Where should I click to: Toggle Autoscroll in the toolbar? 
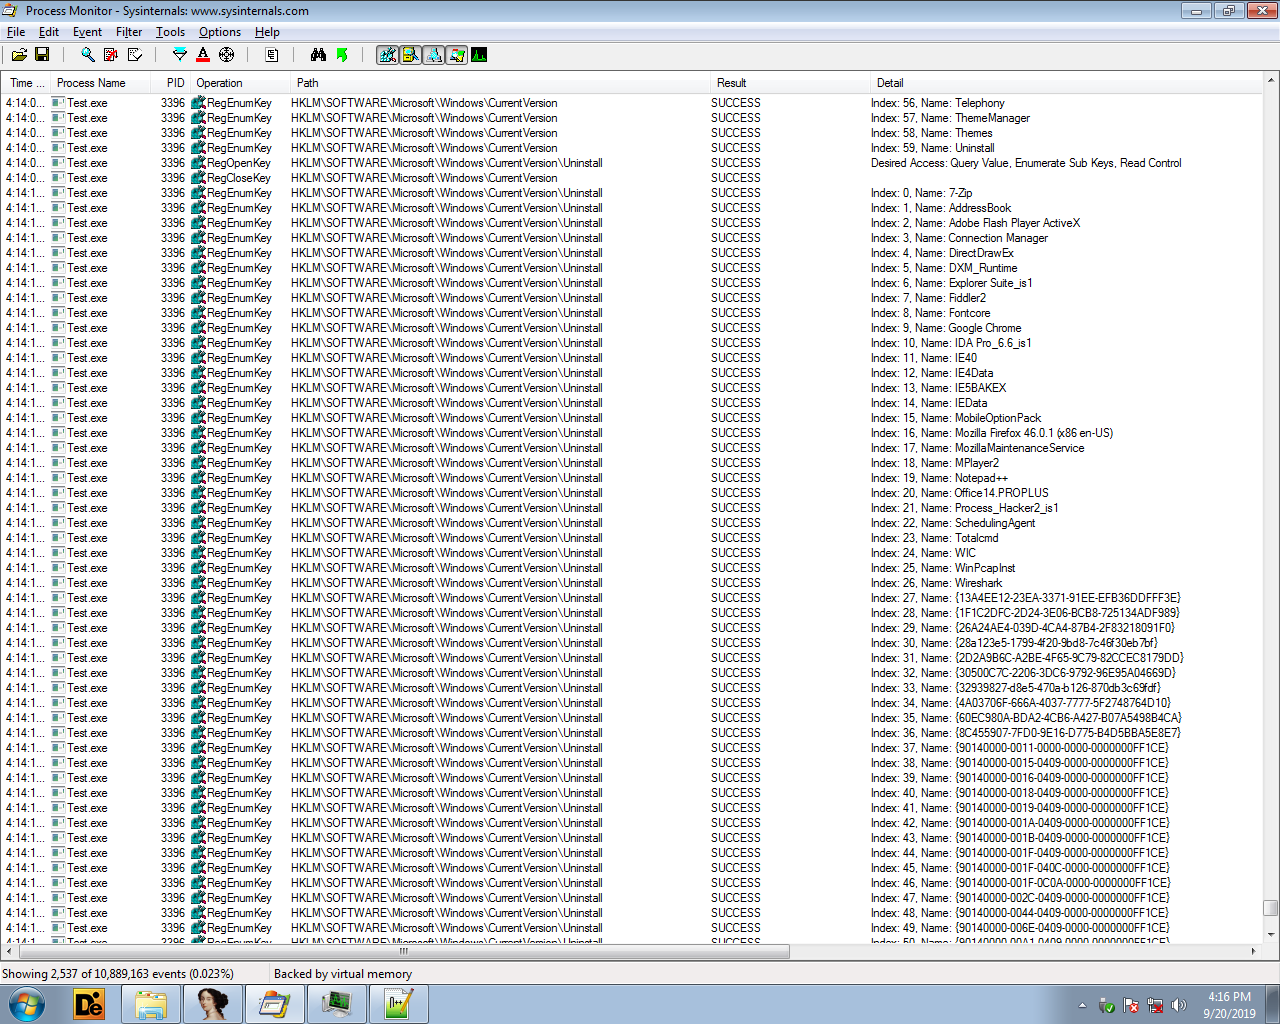[x=111, y=55]
